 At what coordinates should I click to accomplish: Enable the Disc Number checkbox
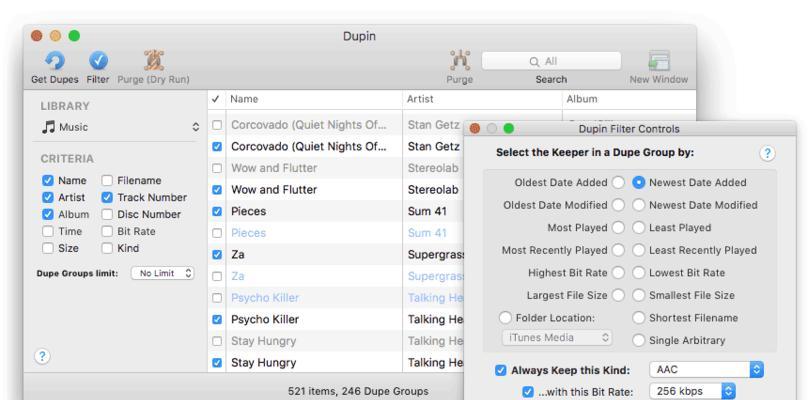coord(107,214)
